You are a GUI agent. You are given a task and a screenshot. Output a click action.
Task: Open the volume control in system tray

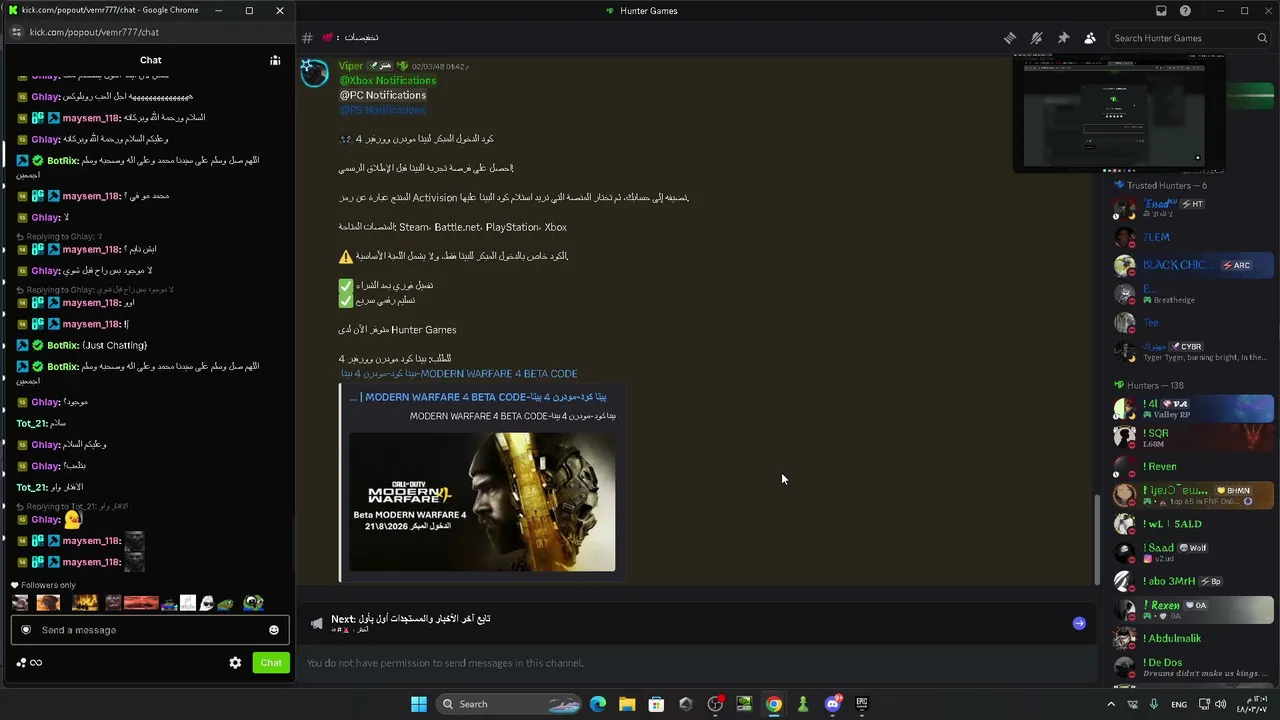(x=1220, y=704)
